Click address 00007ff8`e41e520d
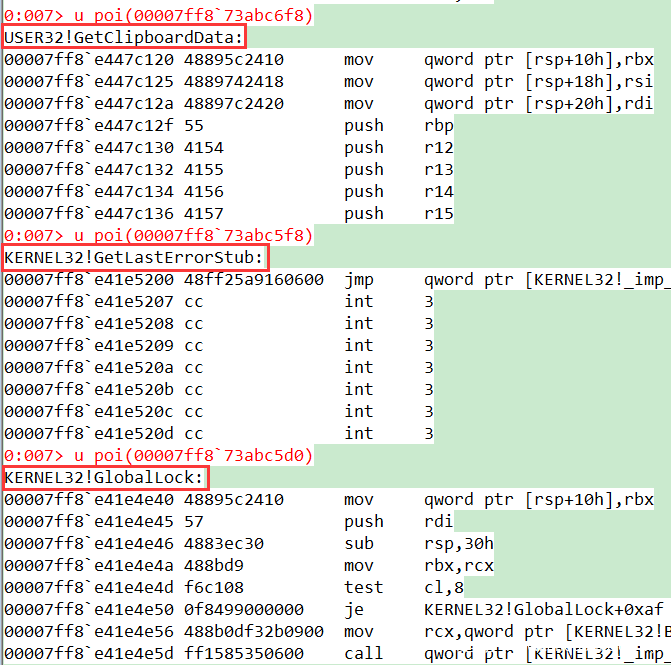The image size is (672, 665). pyautogui.click(x=89, y=434)
